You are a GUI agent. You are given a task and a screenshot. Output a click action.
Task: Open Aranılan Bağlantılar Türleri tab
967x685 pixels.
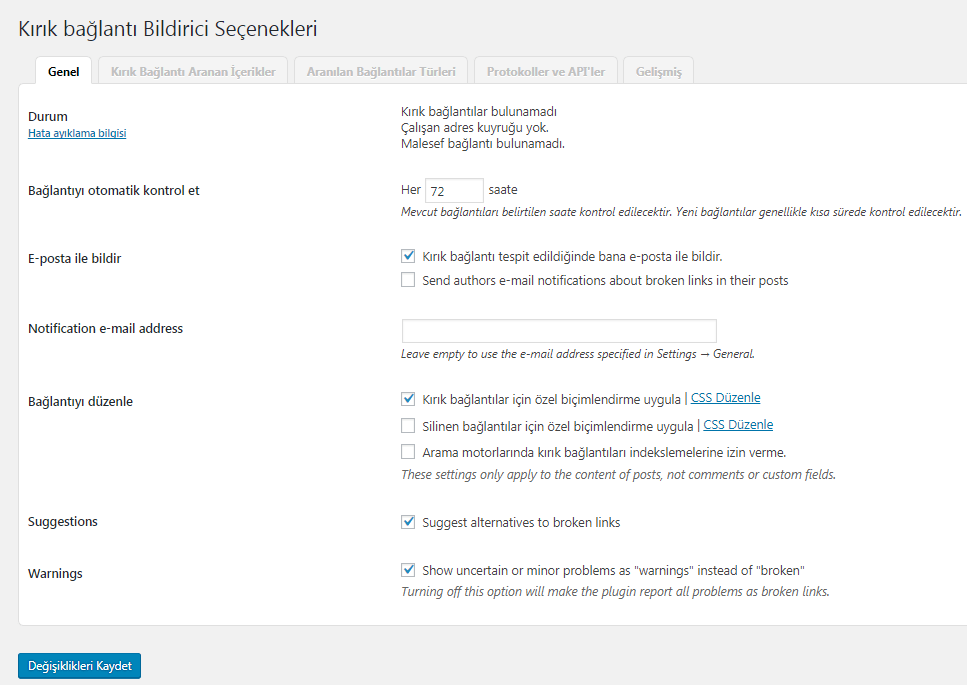[381, 71]
